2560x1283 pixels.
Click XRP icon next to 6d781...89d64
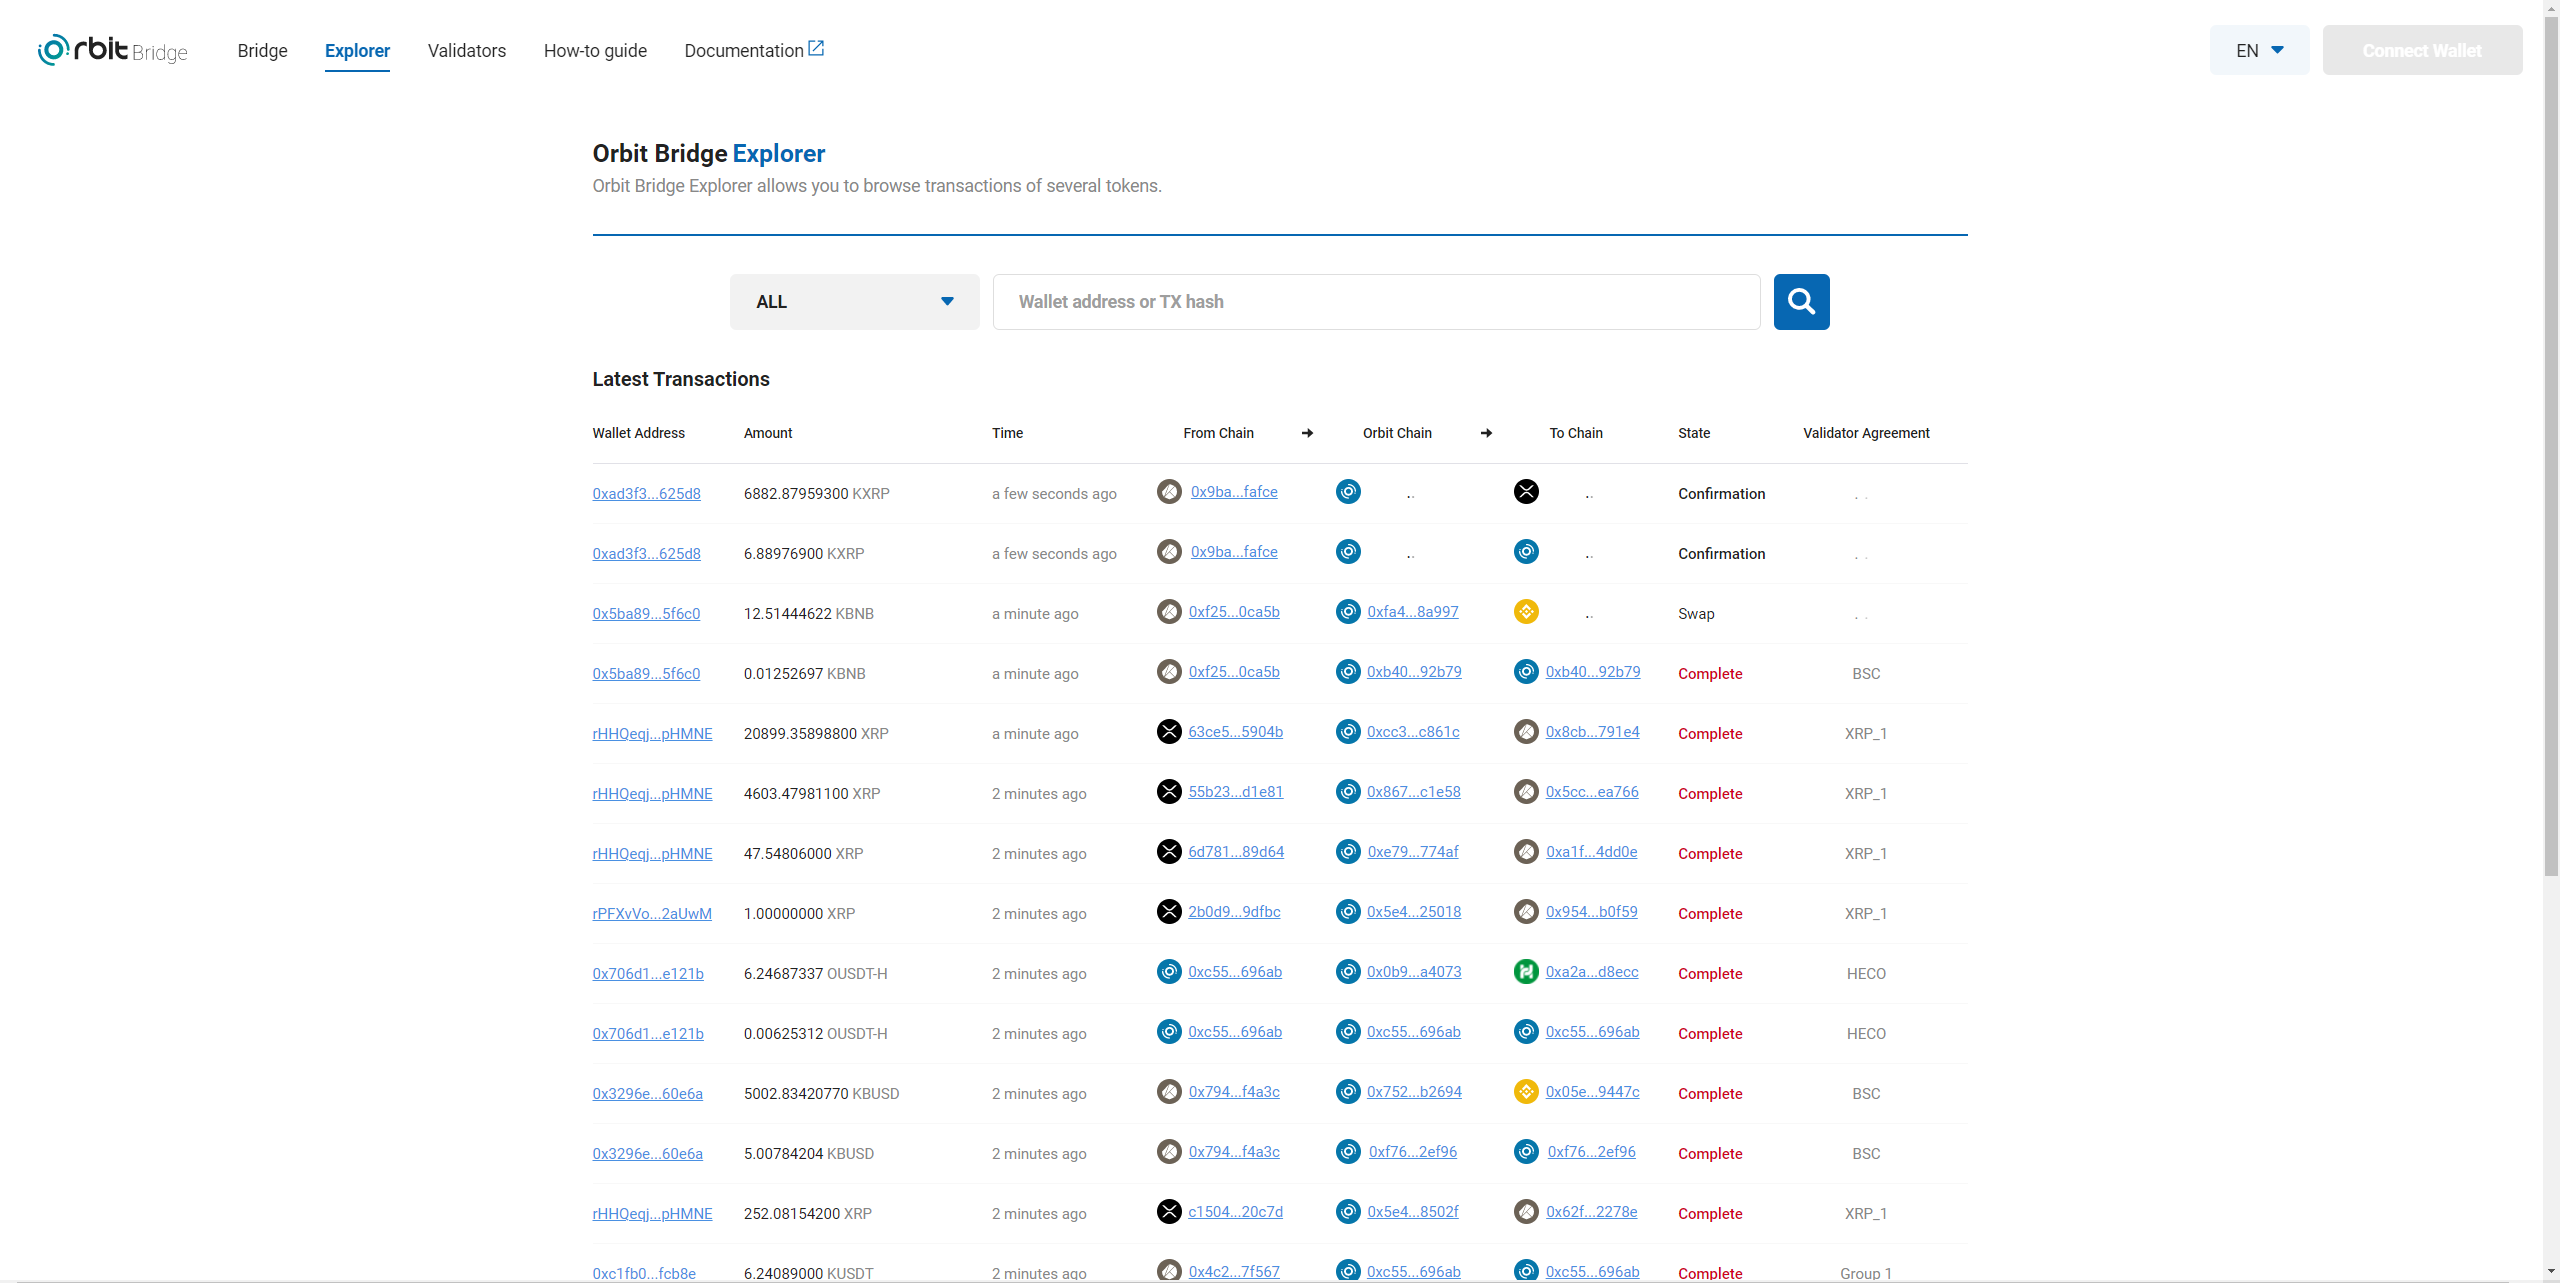point(1169,852)
